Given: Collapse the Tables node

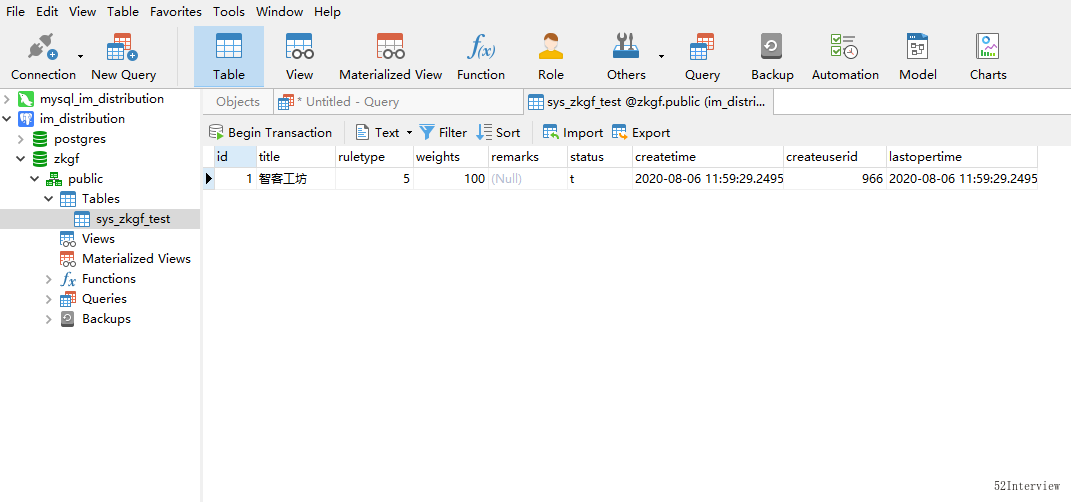Looking at the screenshot, I should (x=48, y=199).
